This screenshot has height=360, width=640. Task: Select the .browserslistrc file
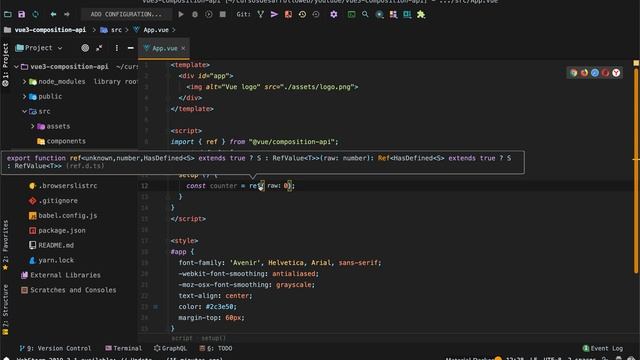click(68, 186)
